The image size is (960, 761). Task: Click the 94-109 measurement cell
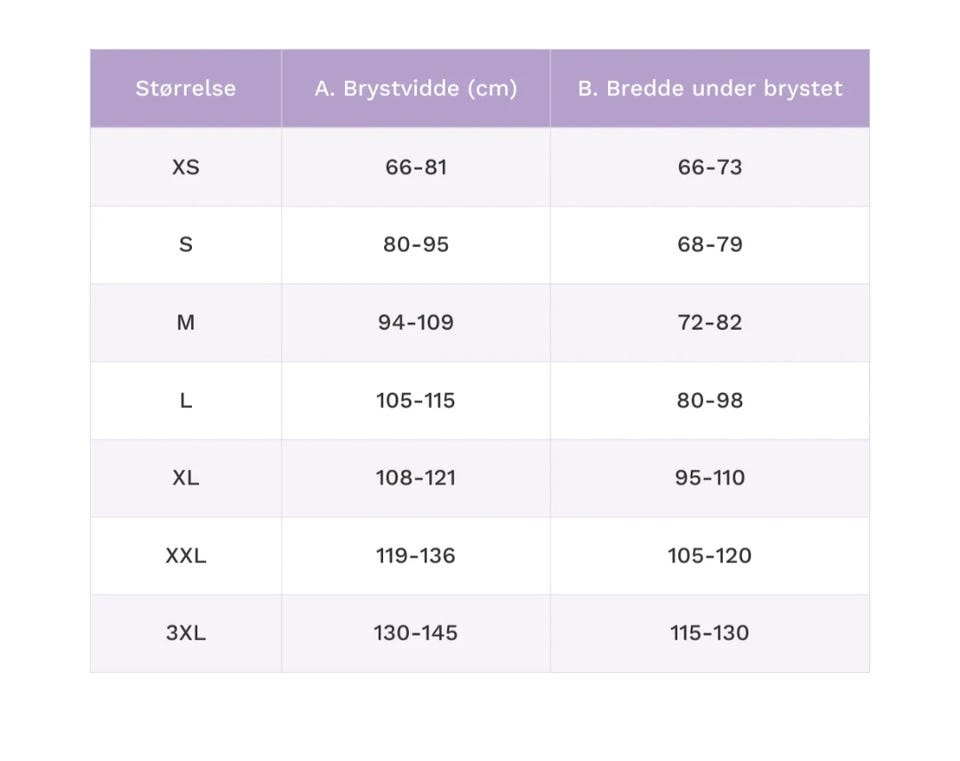point(416,322)
